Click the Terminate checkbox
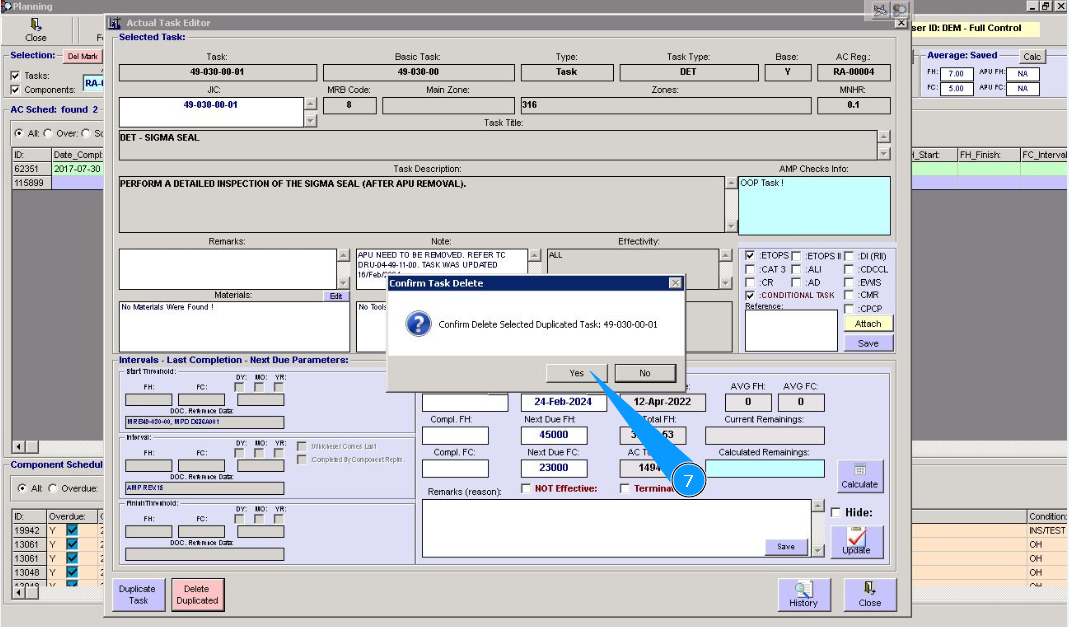The height and width of the screenshot is (629, 1069). (624, 488)
